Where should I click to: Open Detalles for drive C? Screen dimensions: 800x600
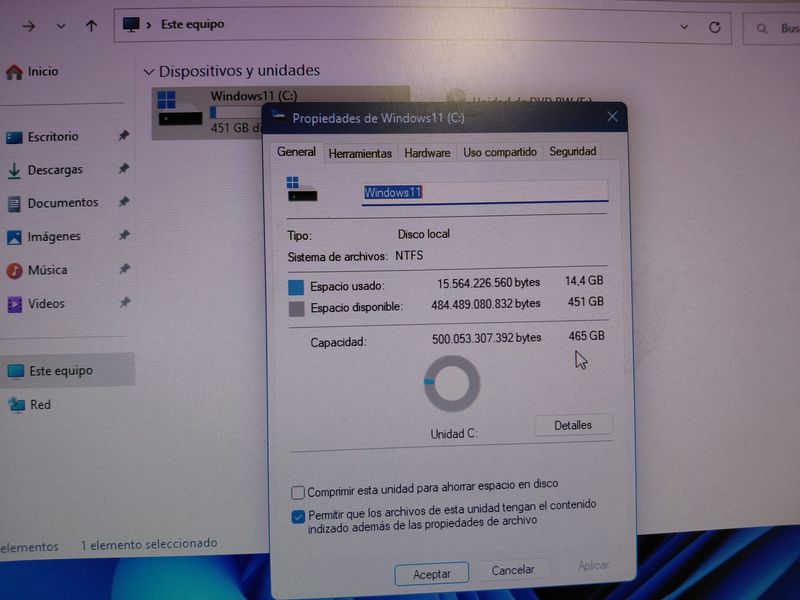coord(573,426)
